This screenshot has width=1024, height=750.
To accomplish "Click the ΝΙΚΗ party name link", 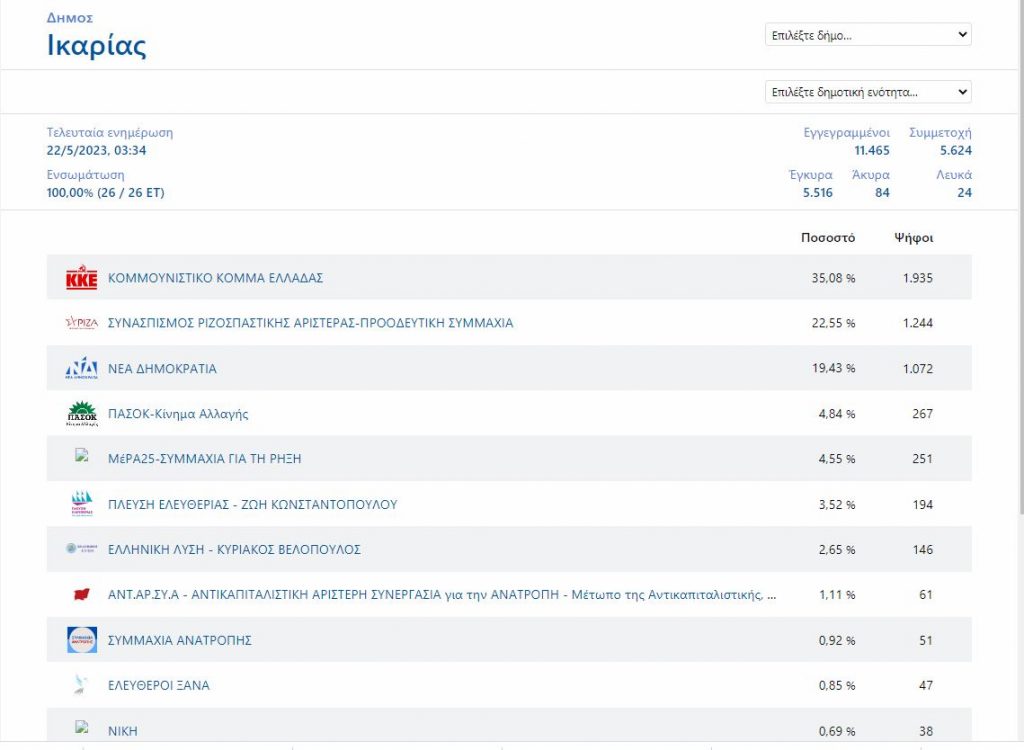I will pyautogui.click(x=123, y=731).
